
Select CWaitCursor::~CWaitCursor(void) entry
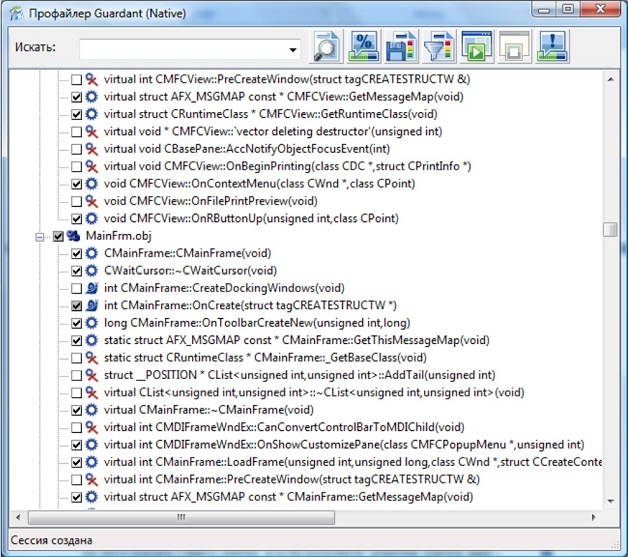190,271
